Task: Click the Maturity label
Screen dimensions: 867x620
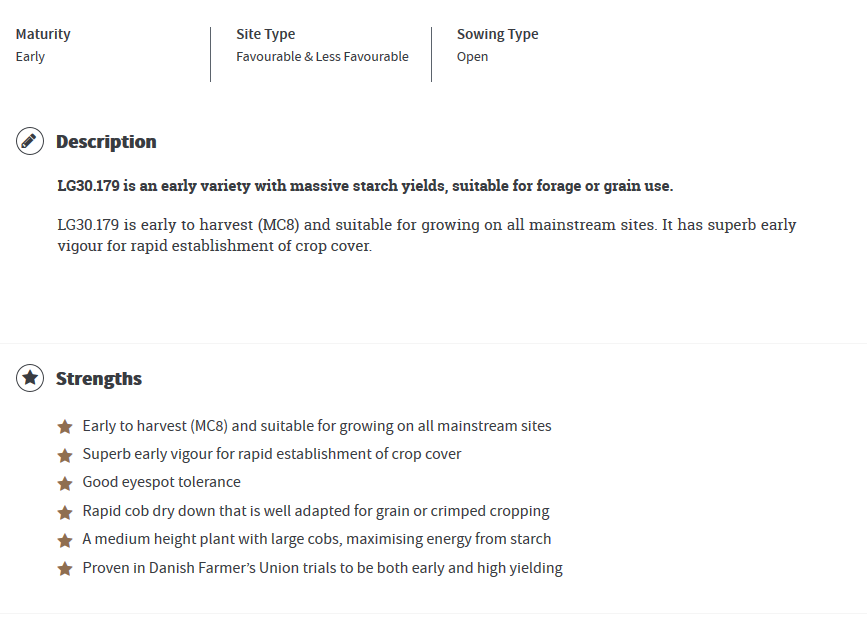Action: tap(43, 34)
